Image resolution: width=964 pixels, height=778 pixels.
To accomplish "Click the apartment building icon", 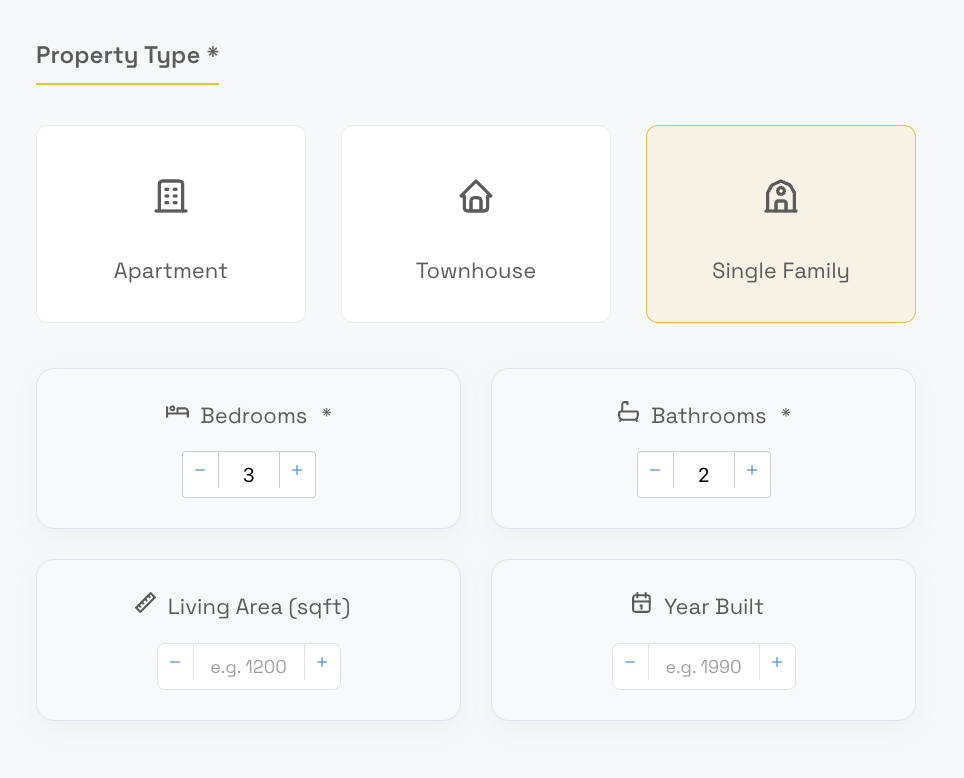I will pos(170,196).
